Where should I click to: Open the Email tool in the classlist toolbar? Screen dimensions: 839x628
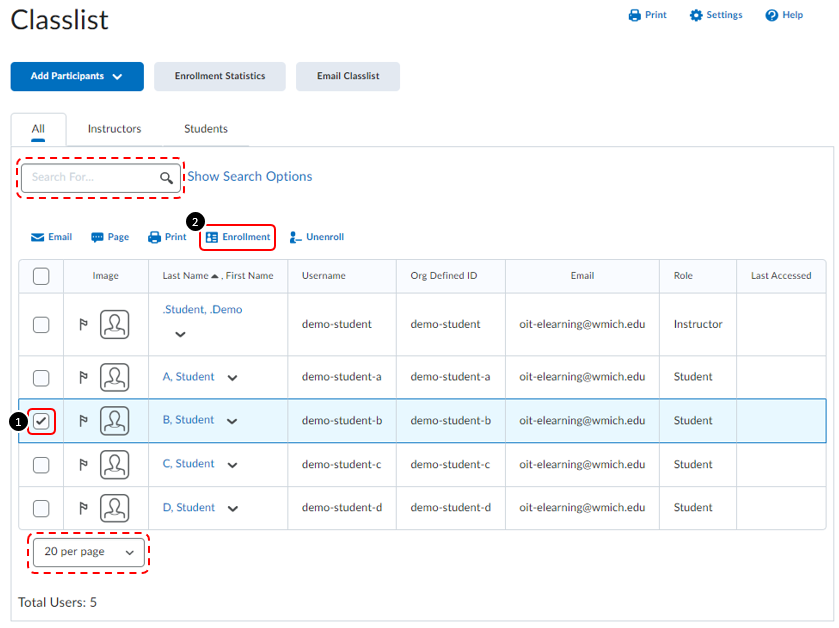click(51, 237)
